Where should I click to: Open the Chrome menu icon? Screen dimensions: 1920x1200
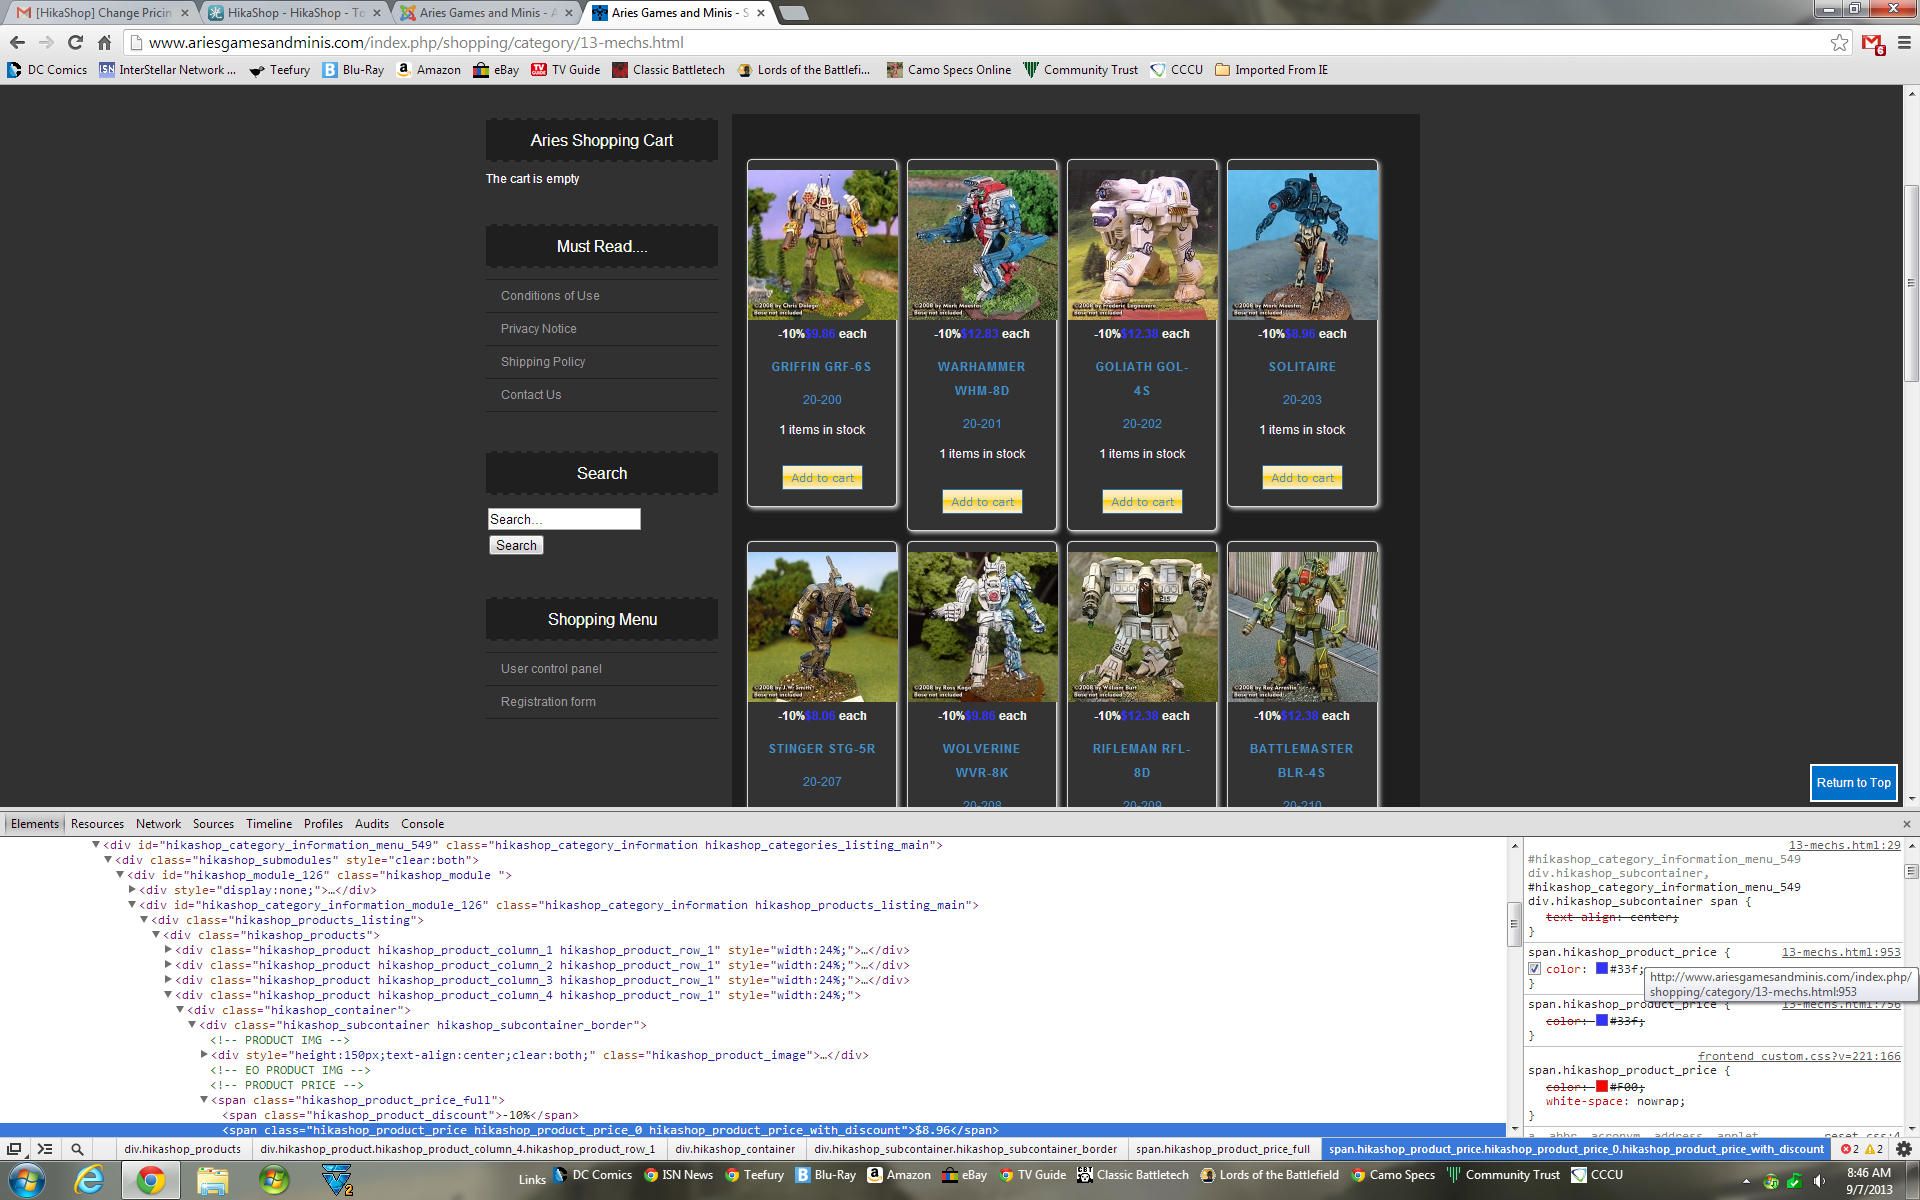pos(1904,42)
